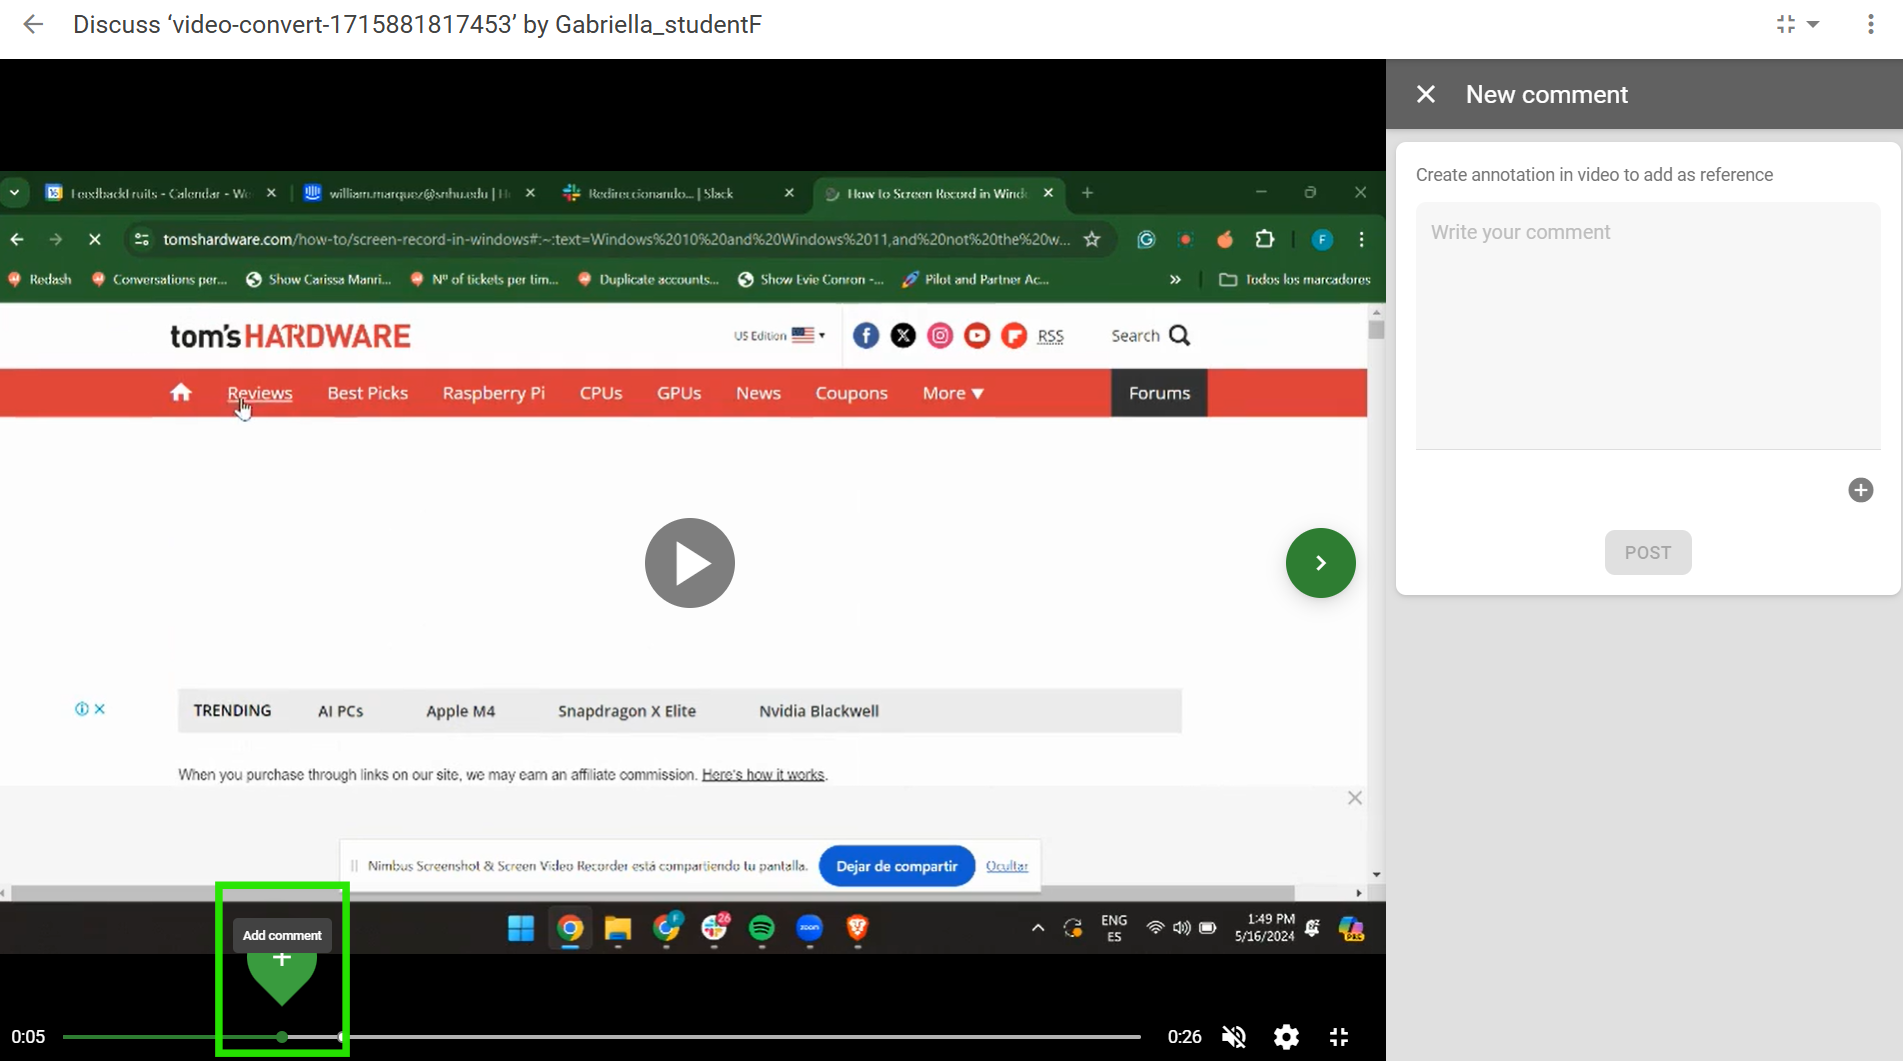Open Tom's Hardware YouTube icon
This screenshot has height=1061, width=1903.
click(x=977, y=336)
